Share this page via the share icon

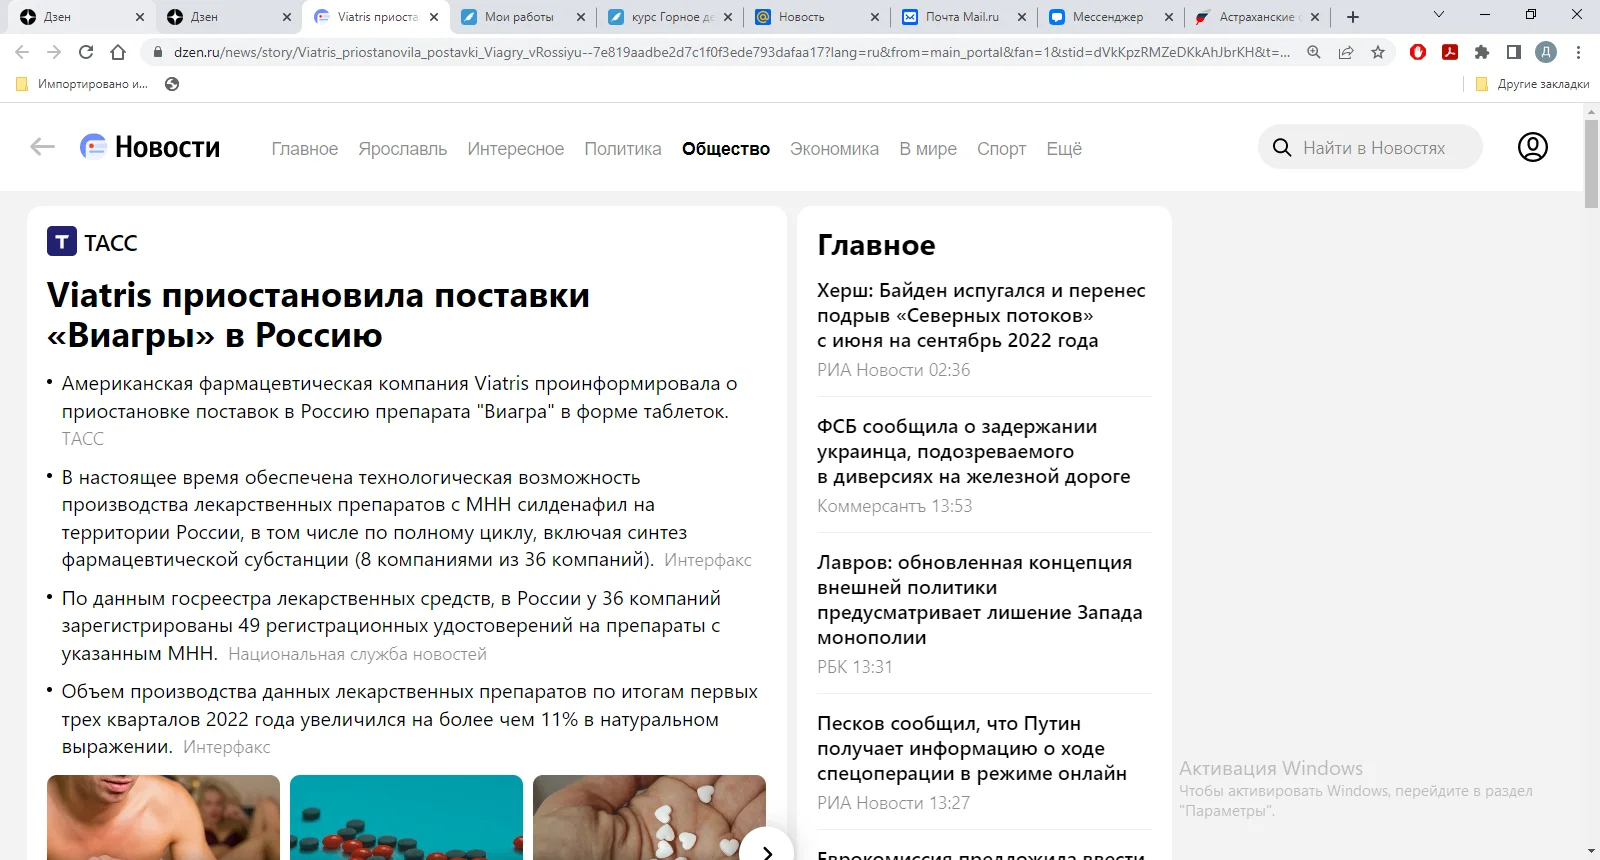(x=1346, y=52)
